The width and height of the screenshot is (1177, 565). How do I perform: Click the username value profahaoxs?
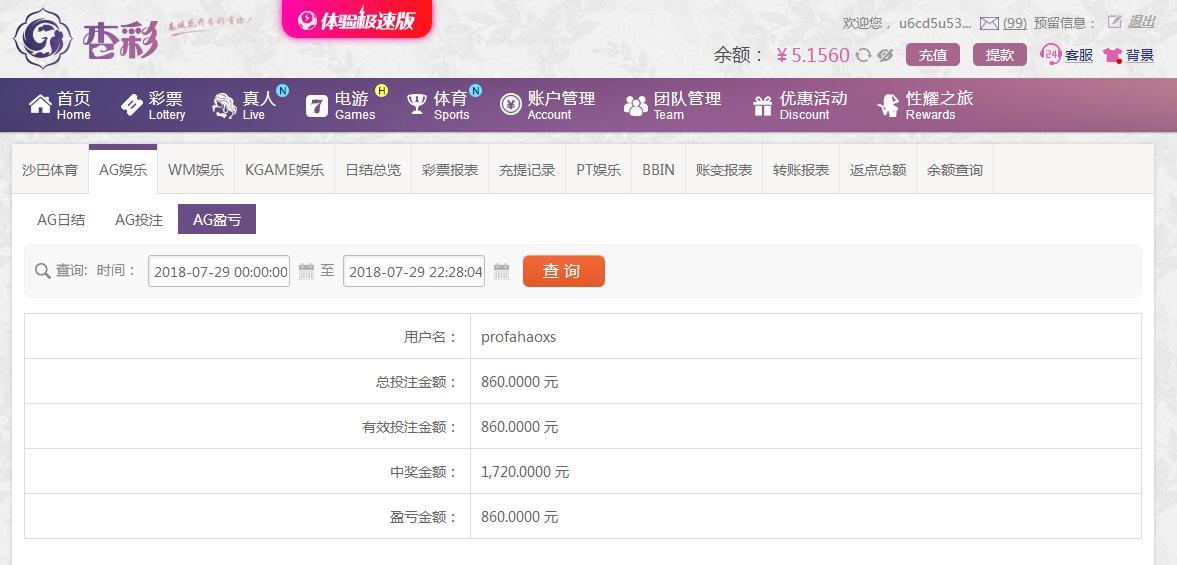coord(519,337)
